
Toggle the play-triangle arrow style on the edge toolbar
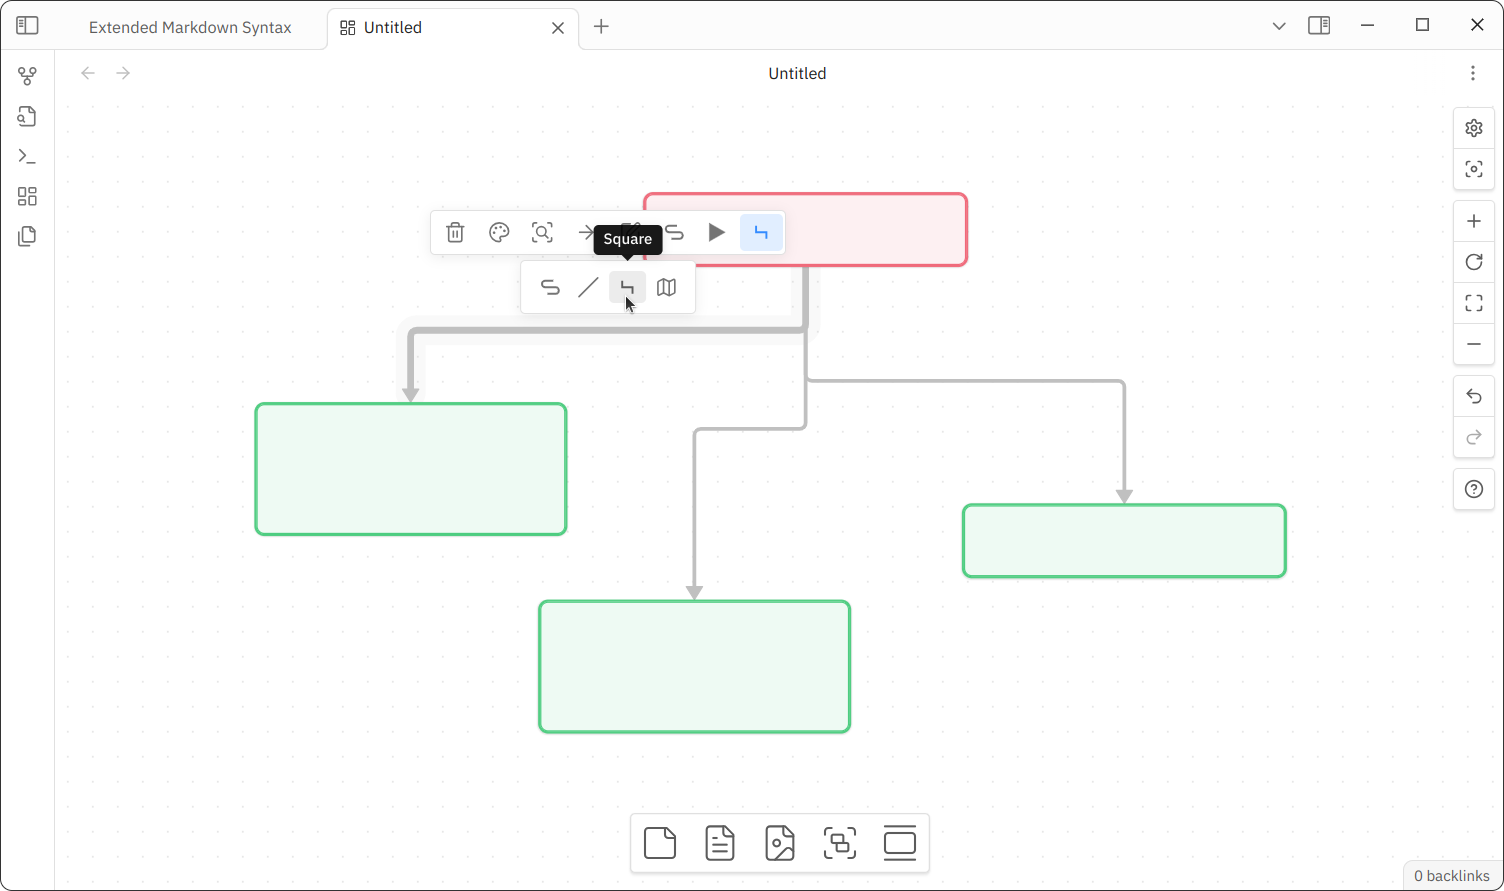click(x=717, y=233)
